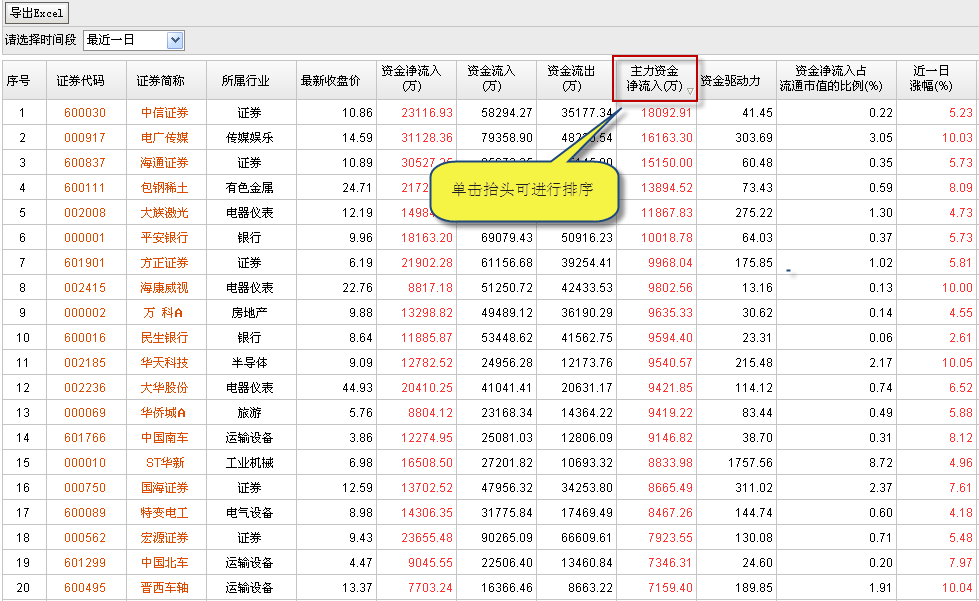The image size is (979, 601).
Task: Open 海康威视 stock link
Action: click(164, 288)
